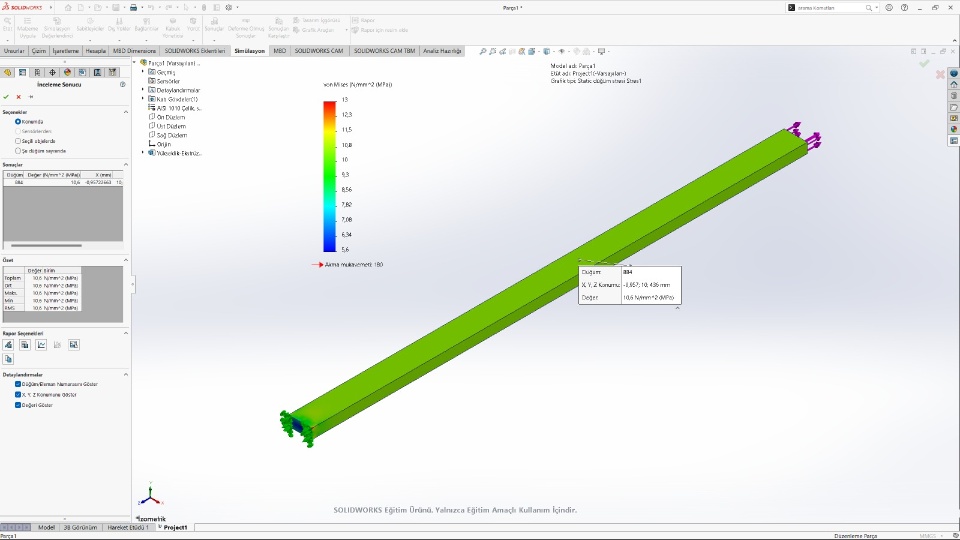Switch to Hareket Etüdü 1 tab
The width and height of the screenshot is (960, 540).
coord(128,527)
